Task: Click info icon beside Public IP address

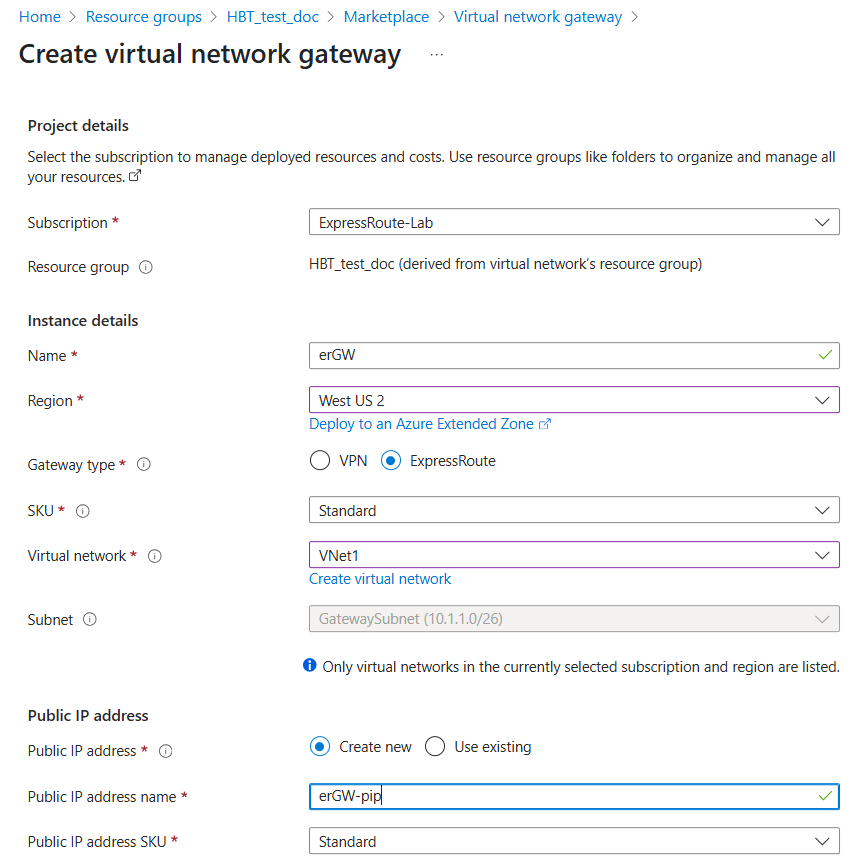Action: (166, 751)
